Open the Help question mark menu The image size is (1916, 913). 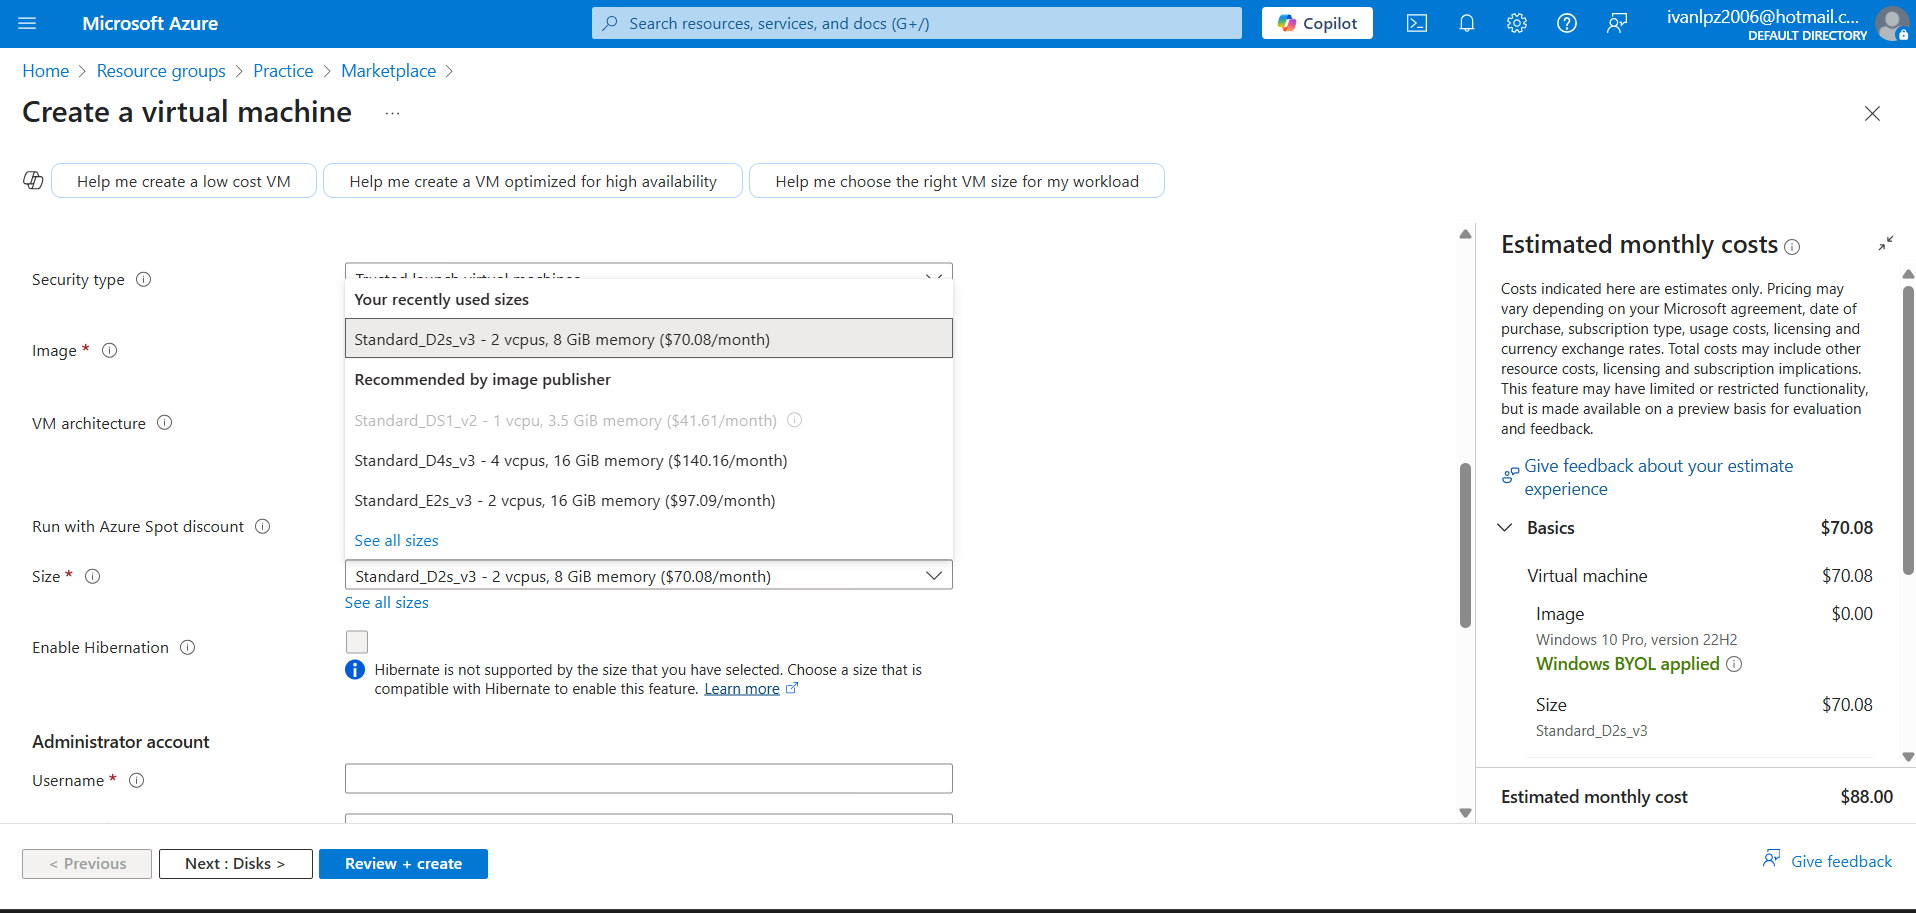[x=1567, y=23]
